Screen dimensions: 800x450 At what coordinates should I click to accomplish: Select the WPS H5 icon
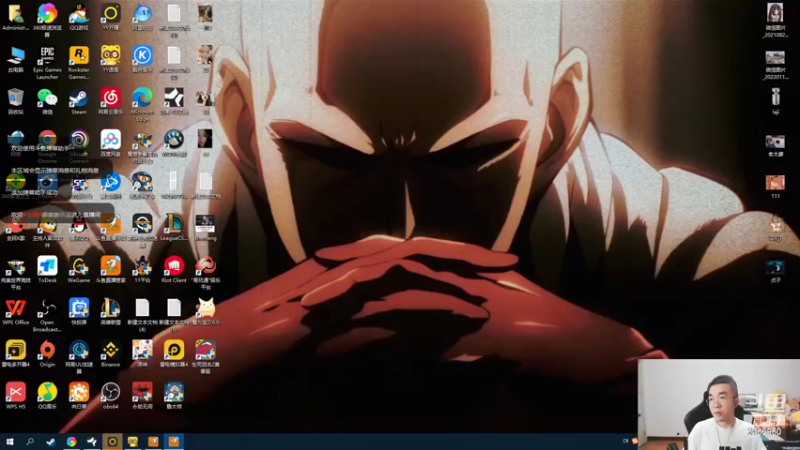coord(15,396)
